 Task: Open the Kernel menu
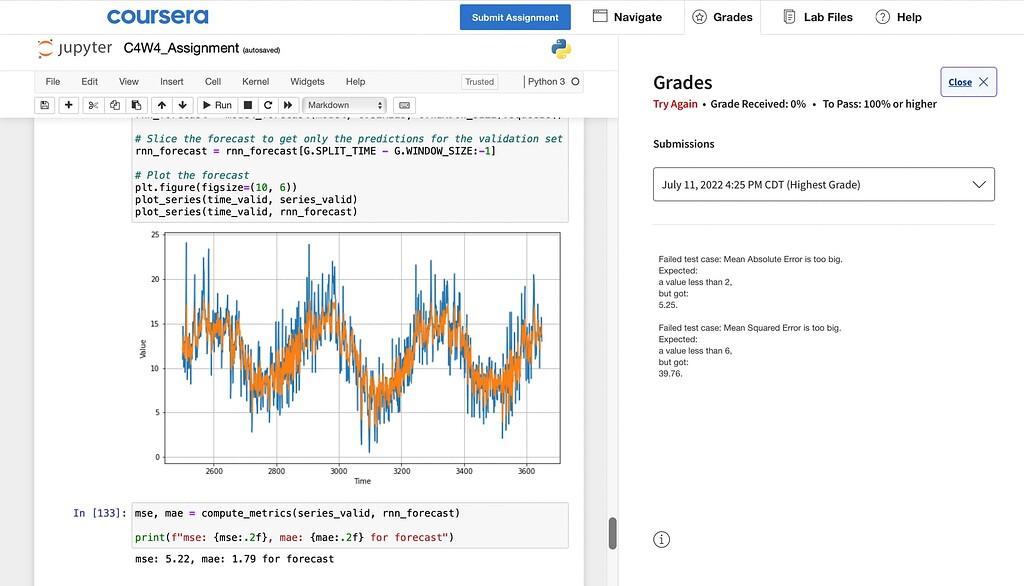point(255,81)
